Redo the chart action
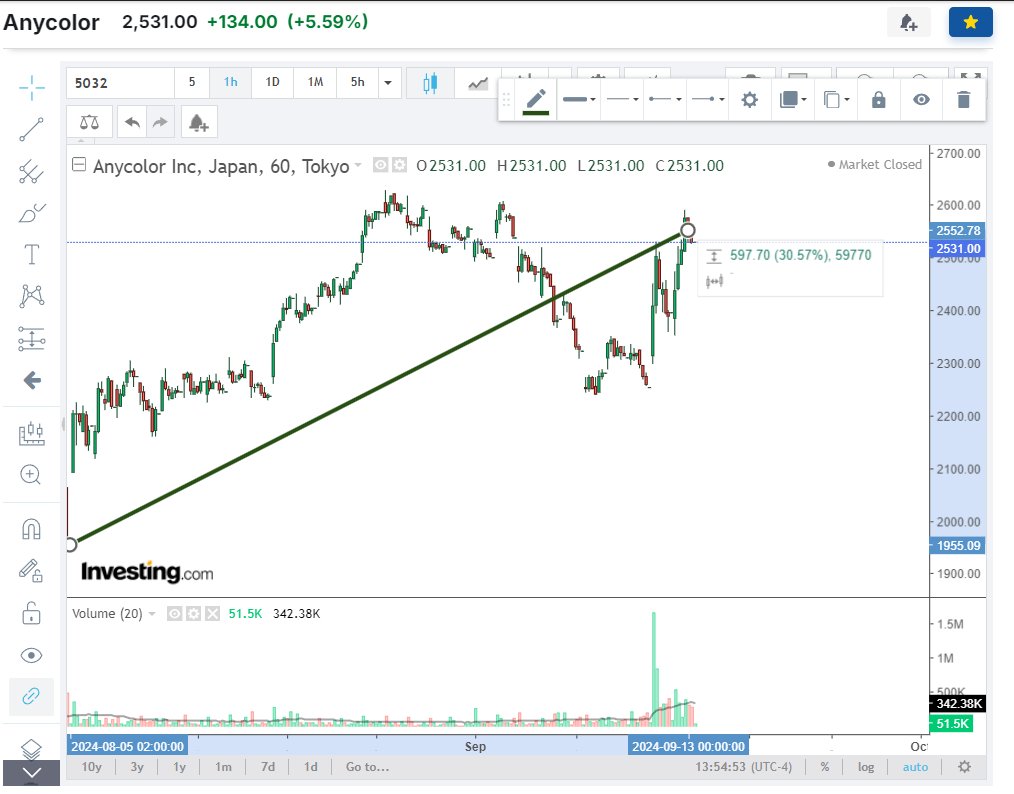 [x=160, y=122]
